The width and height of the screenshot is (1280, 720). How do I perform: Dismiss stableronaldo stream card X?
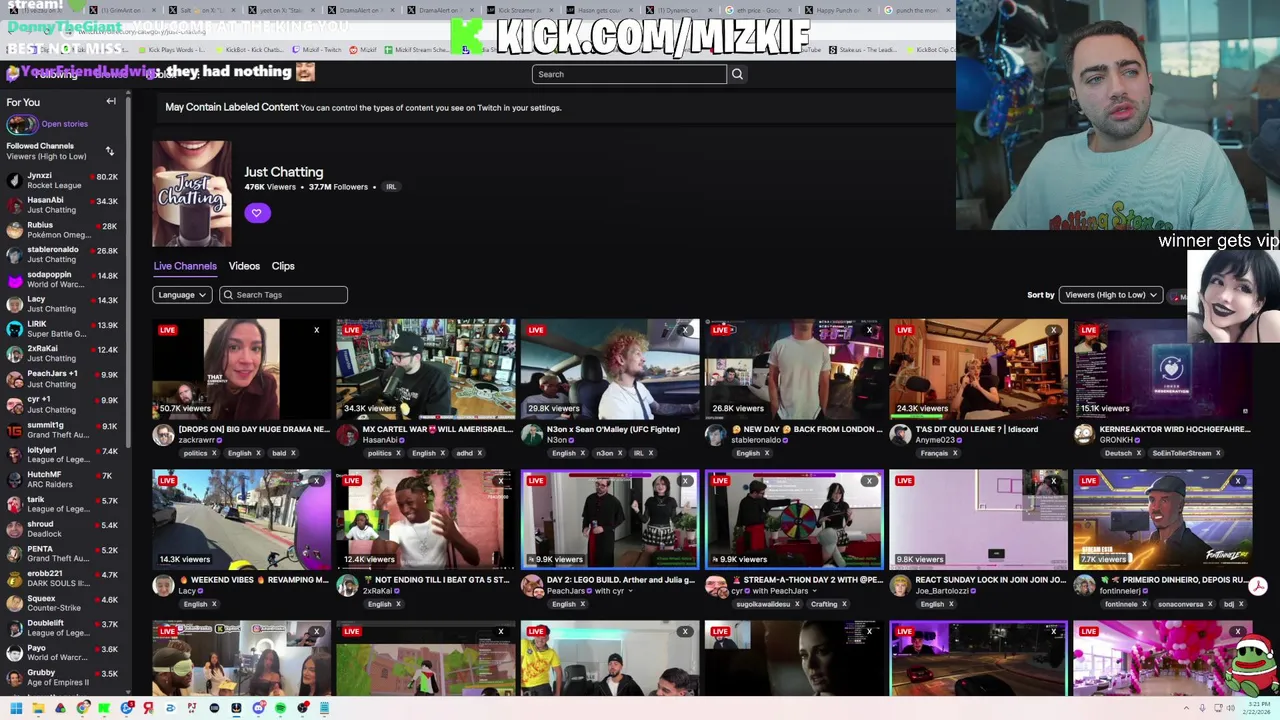pos(869,330)
